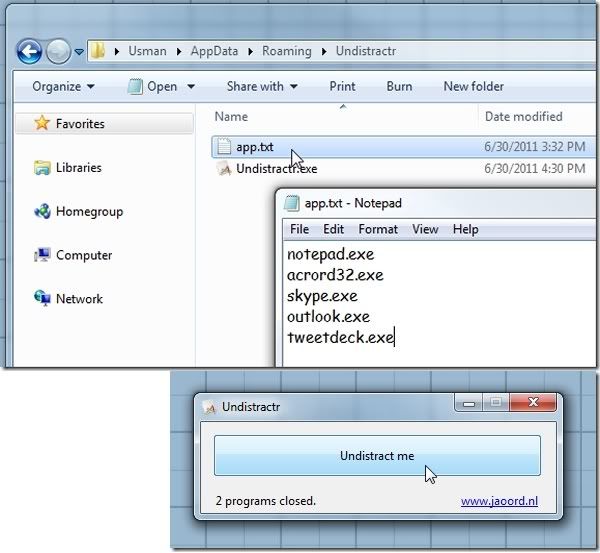Click the Favorites star icon

[42, 123]
